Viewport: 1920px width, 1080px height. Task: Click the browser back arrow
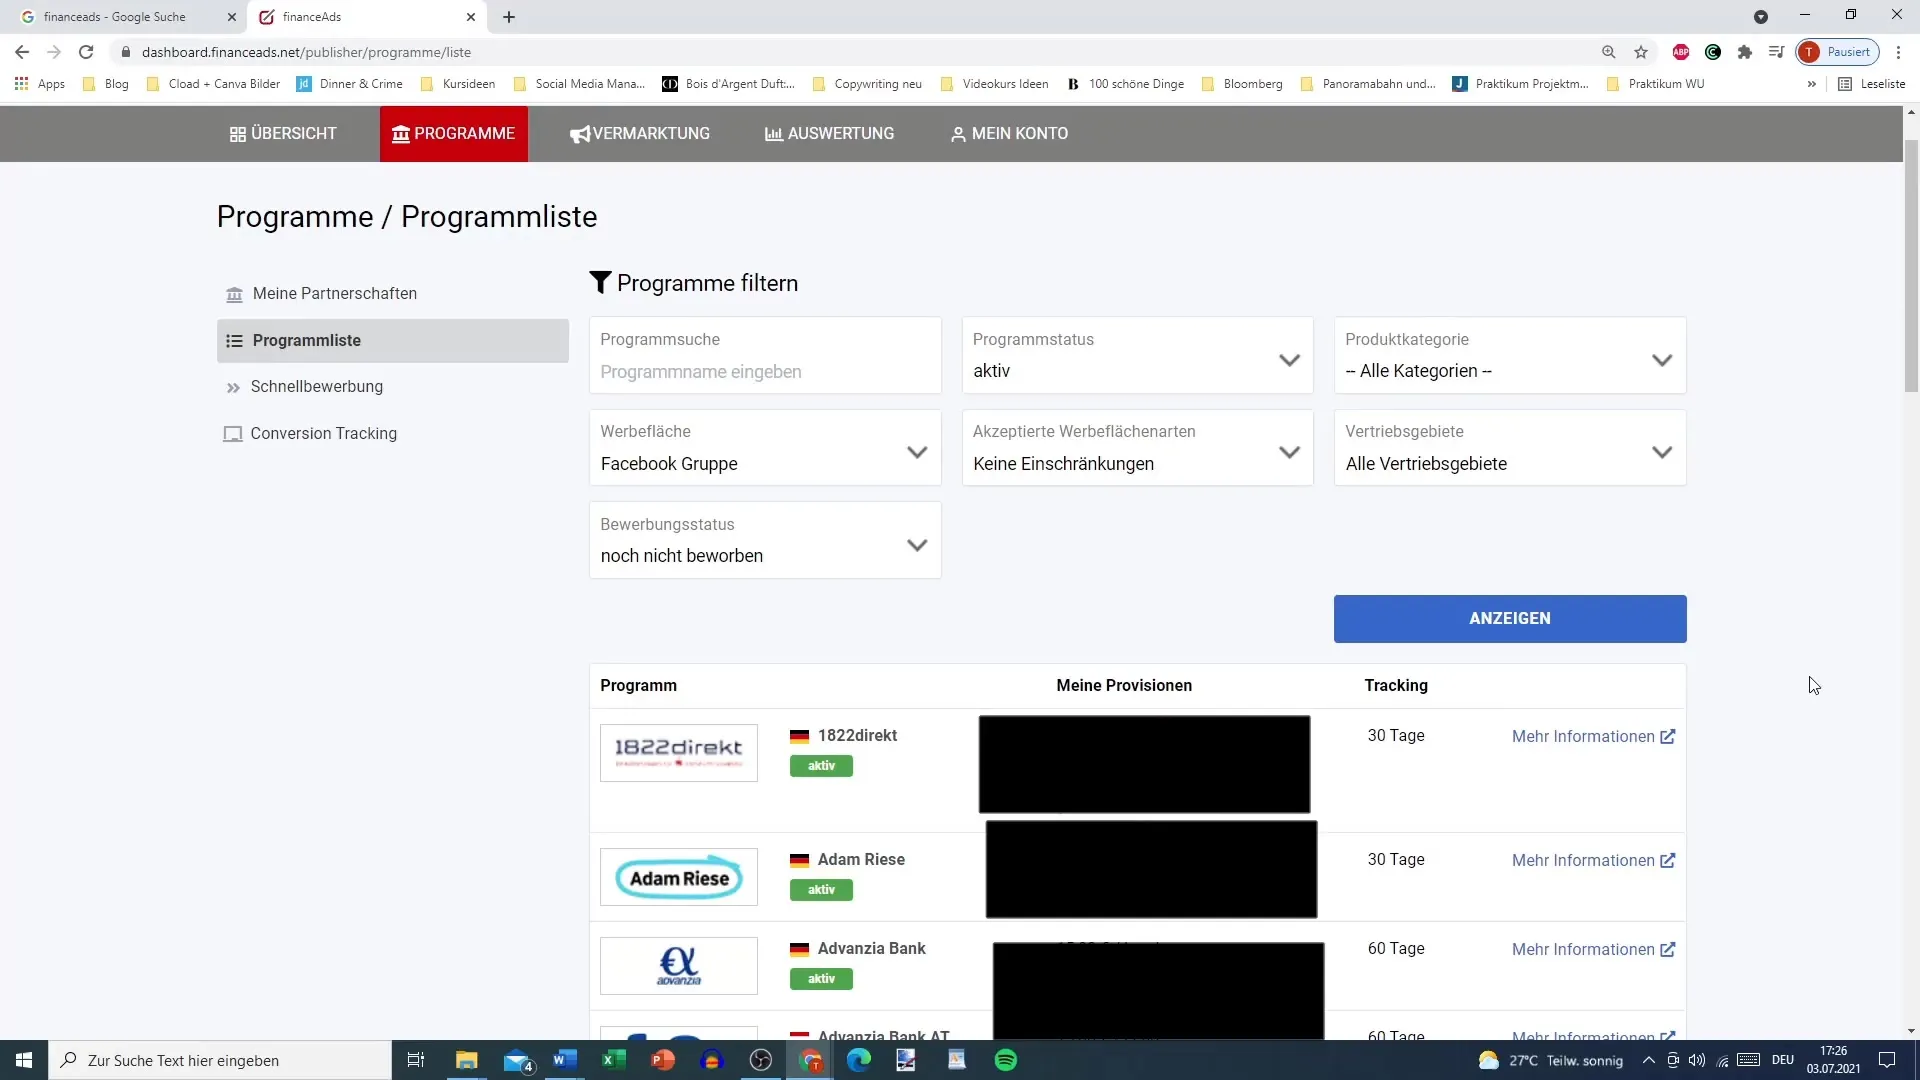pos(22,52)
